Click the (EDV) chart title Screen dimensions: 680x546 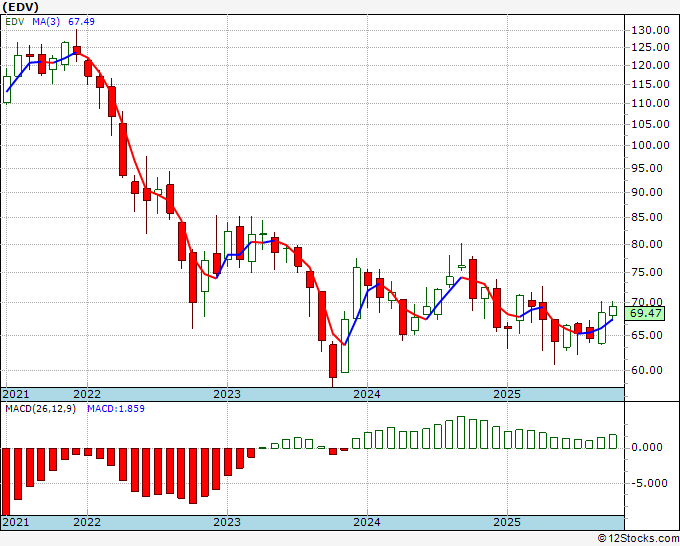pyautogui.click(x=21, y=7)
